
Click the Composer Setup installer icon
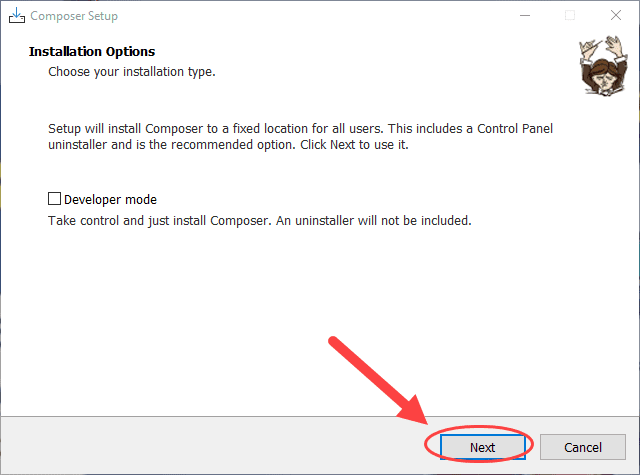[17, 16]
